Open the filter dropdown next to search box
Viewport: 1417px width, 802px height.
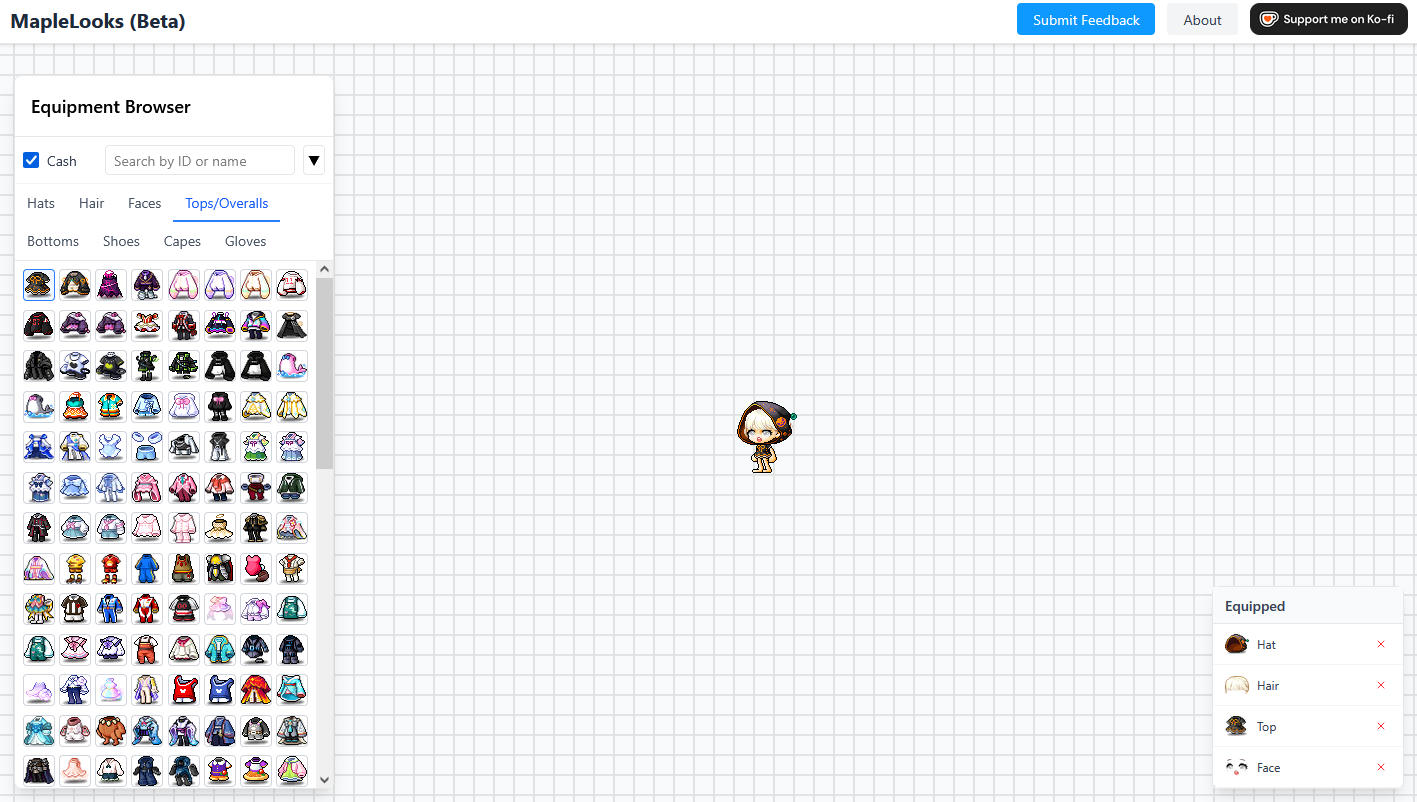click(313, 160)
